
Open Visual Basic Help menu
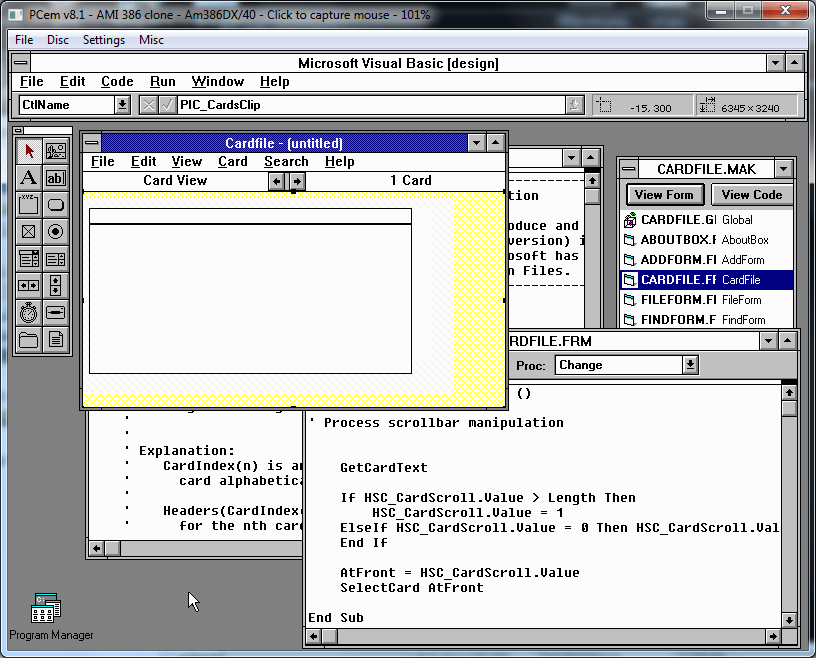point(275,82)
